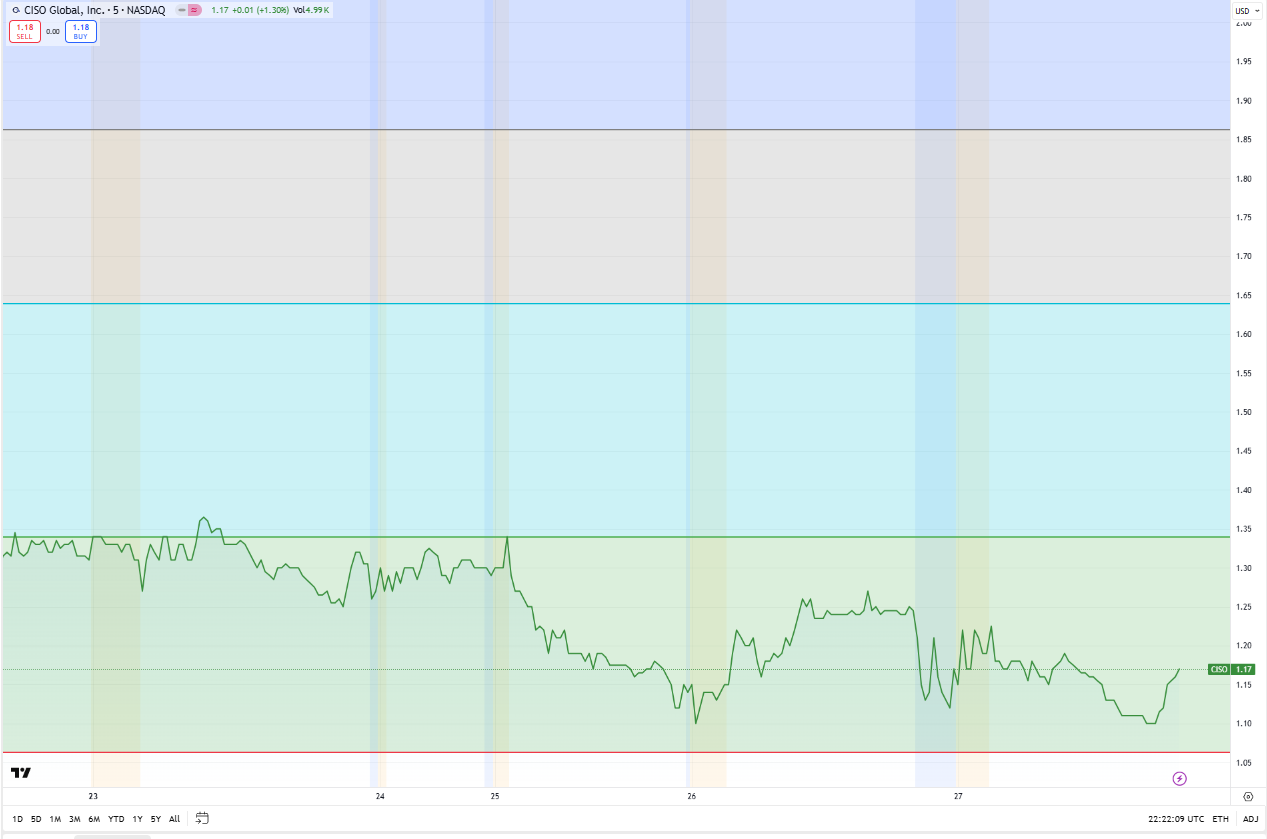The width and height of the screenshot is (1267, 839).
Task: Click the 0.00 spread value
Action: coord(53,32)
